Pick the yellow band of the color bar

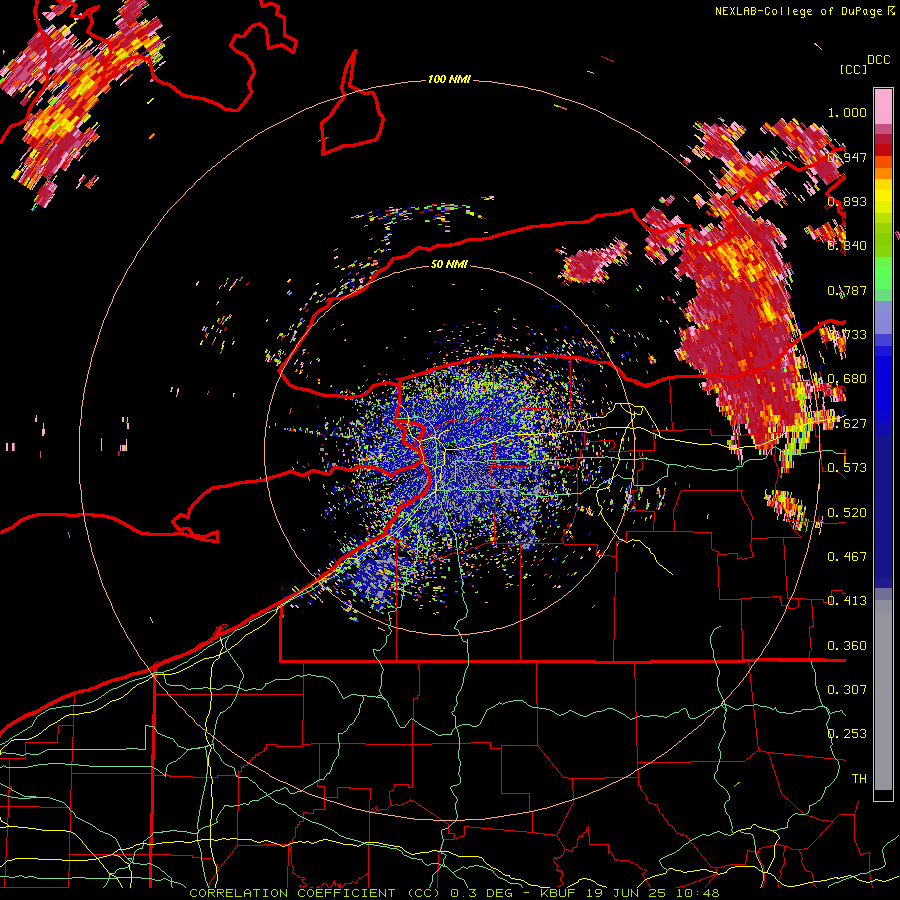pyautogui.click(x=883, y=198)
